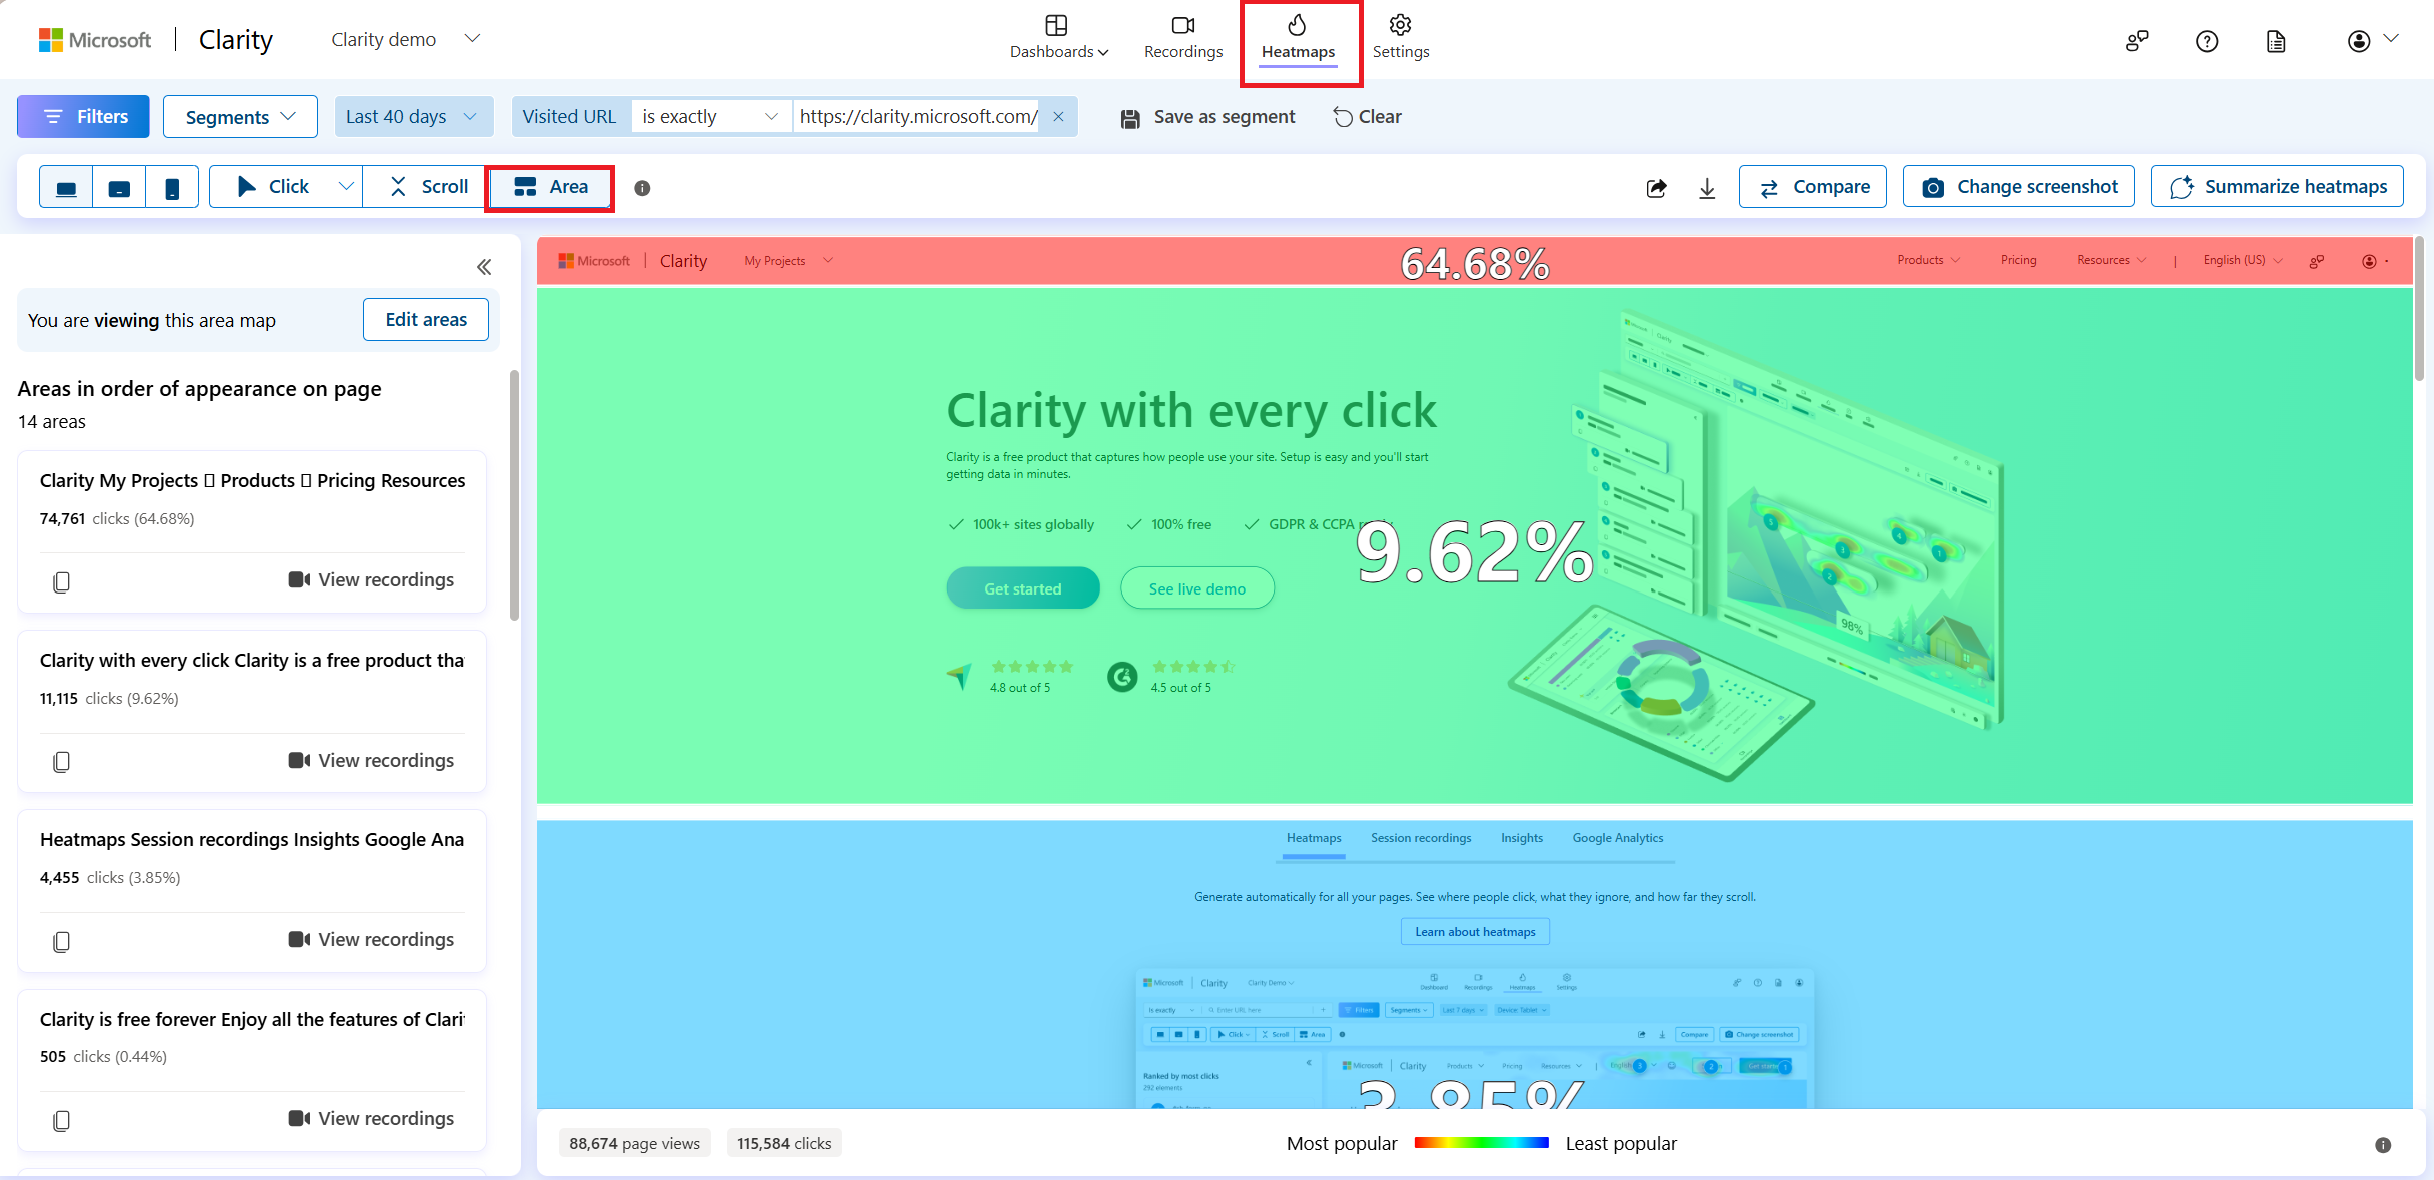View recordings for the 64.68% area
The height and width of the screenshot is (1180, 2434).
pyautogui.click(x=371, y=580)
